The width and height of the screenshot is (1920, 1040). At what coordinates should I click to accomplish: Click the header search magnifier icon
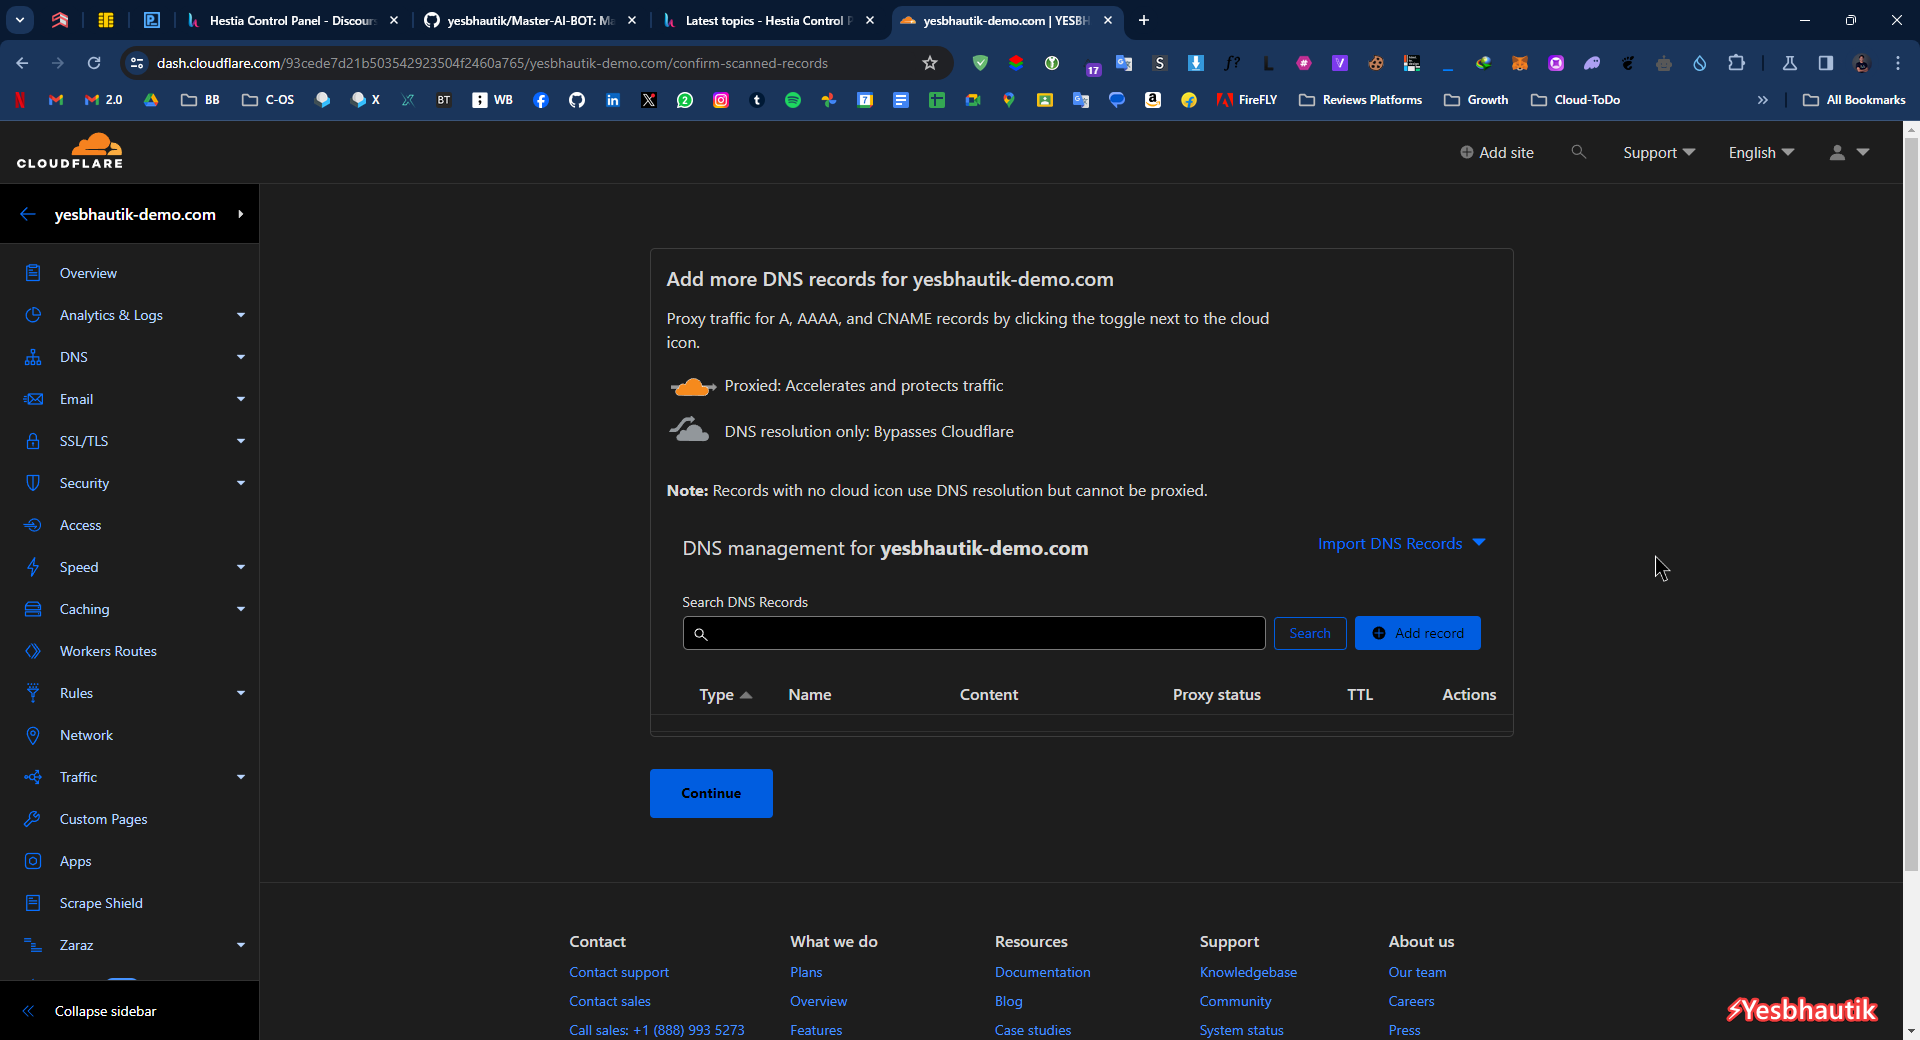[1578, 152]
